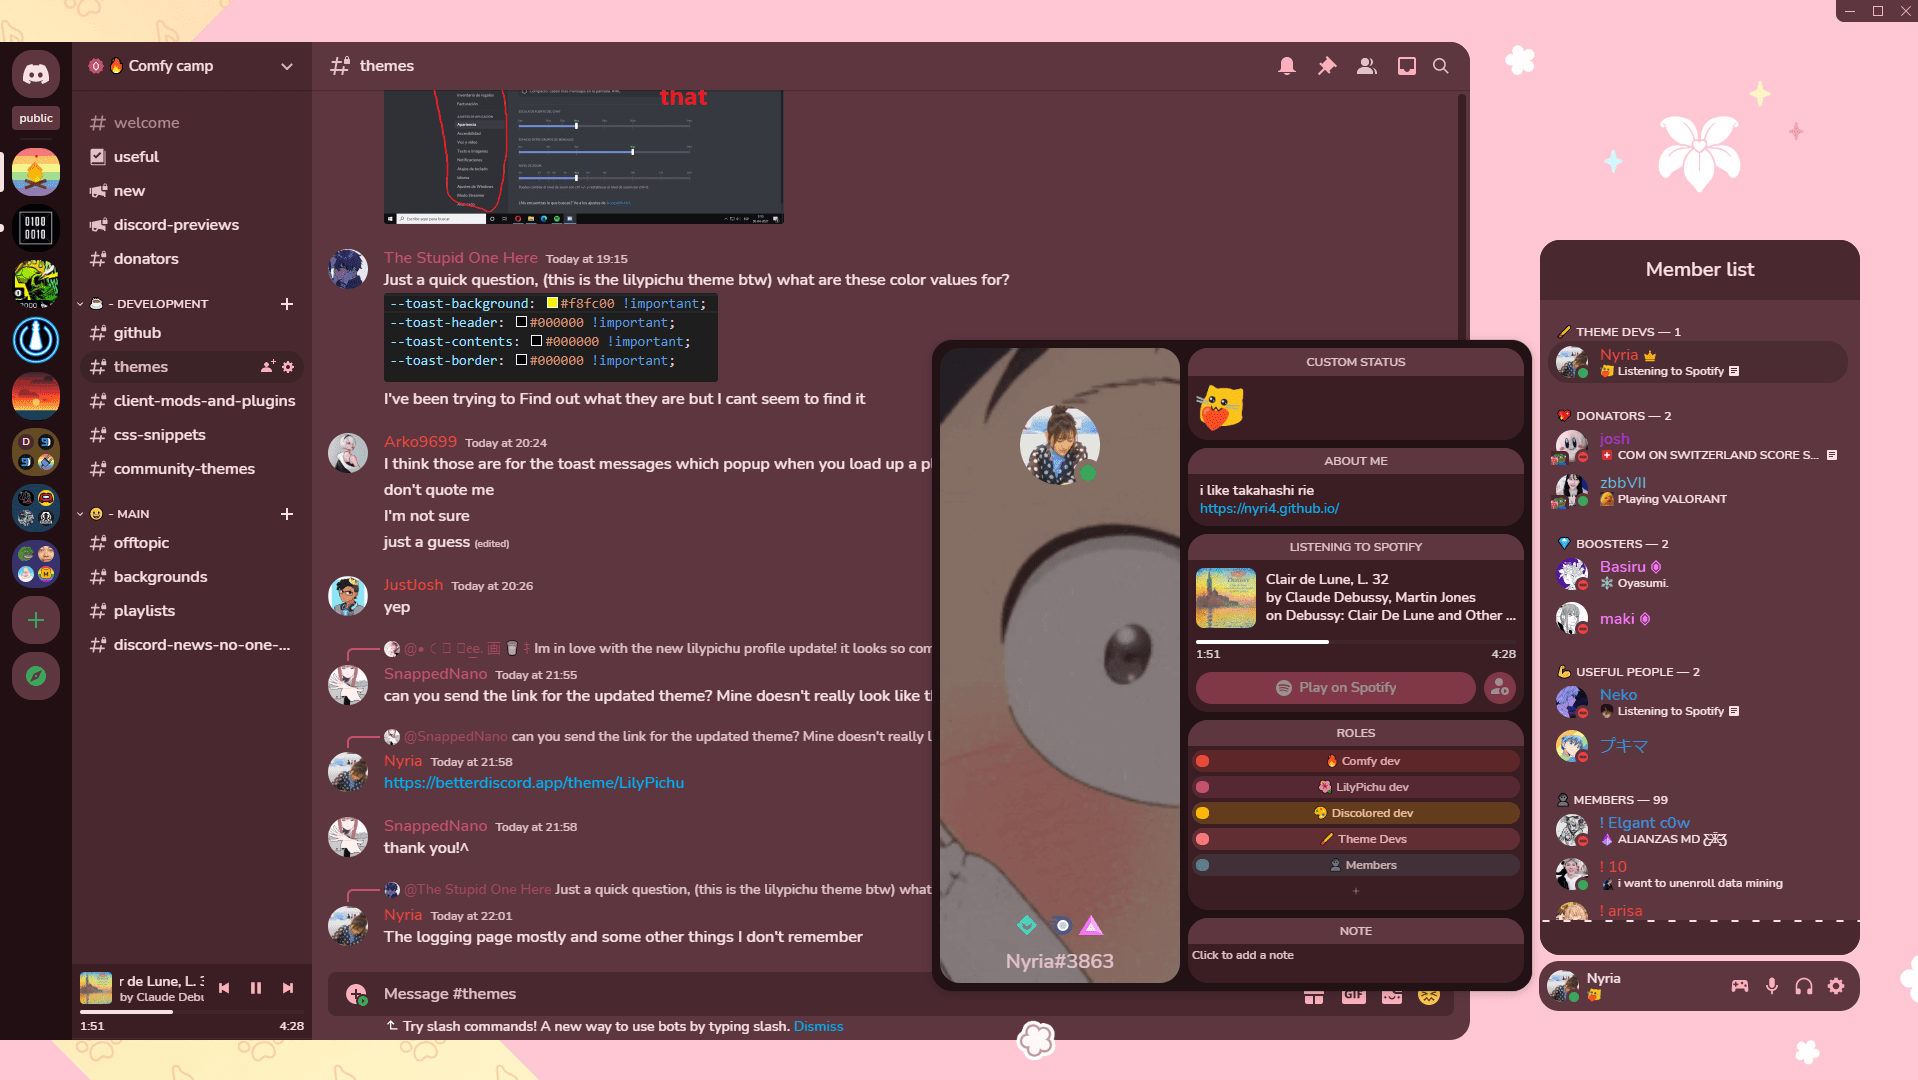Viewport: 1918px width, 1080px height.
Task: Add a server plus button
Action: 36,620
